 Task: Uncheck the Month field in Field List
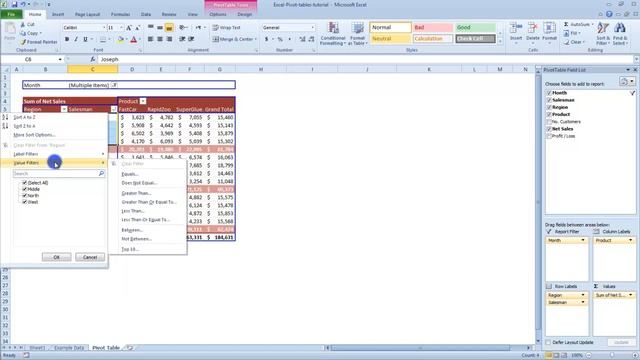pos(549,93)
